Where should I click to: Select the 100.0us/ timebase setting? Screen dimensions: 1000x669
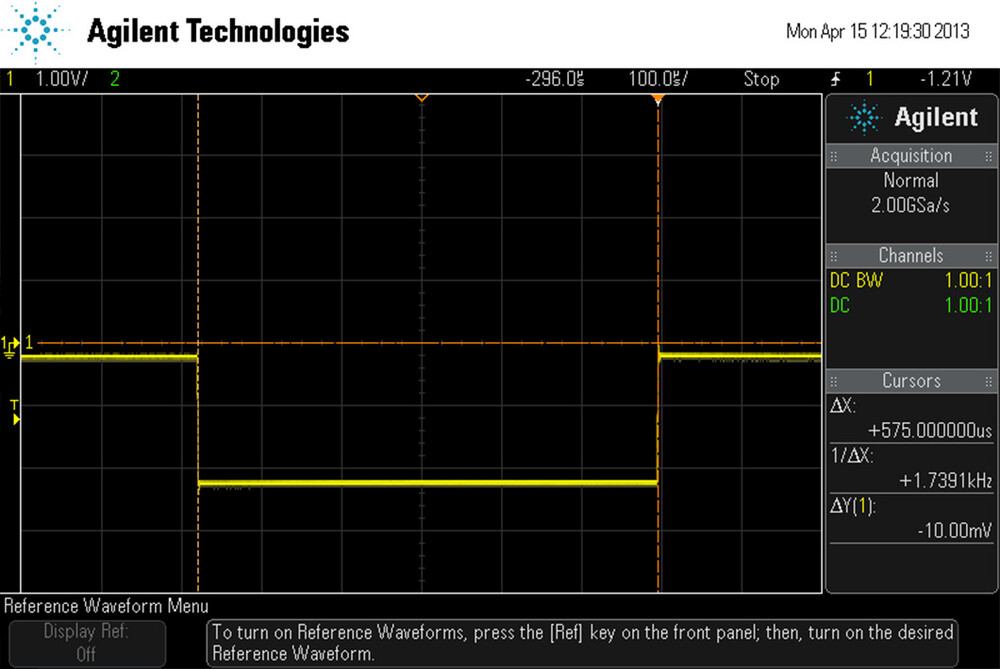pyautogui.click(x=658, y=79)
